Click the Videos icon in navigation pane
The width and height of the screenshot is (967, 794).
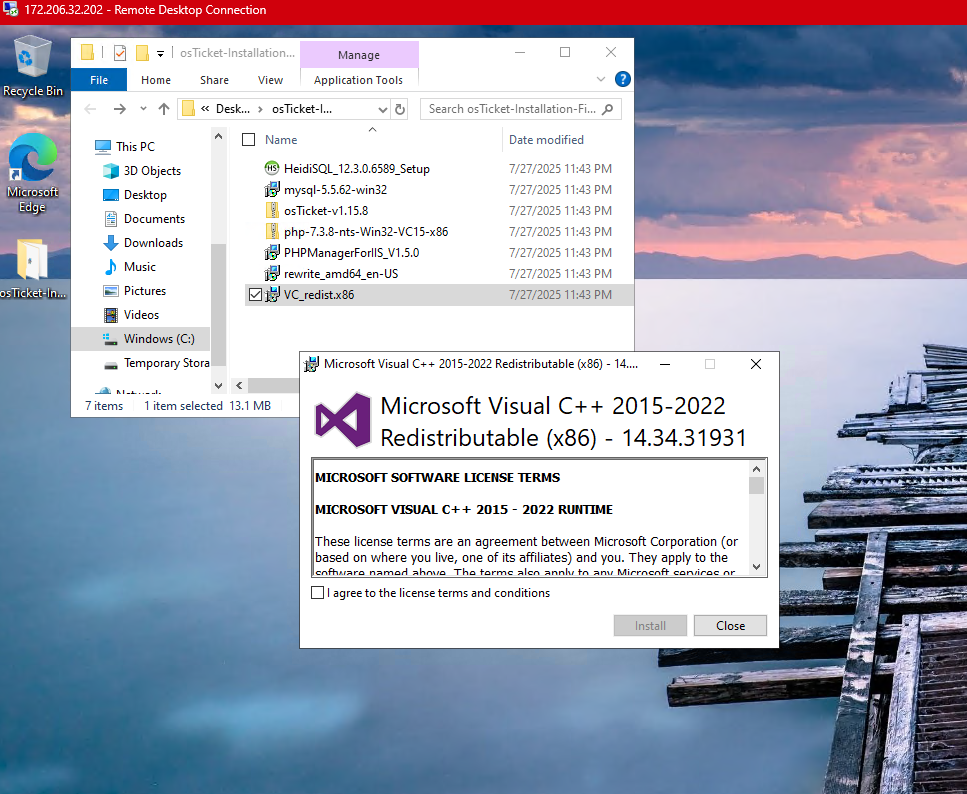[111, 315]
